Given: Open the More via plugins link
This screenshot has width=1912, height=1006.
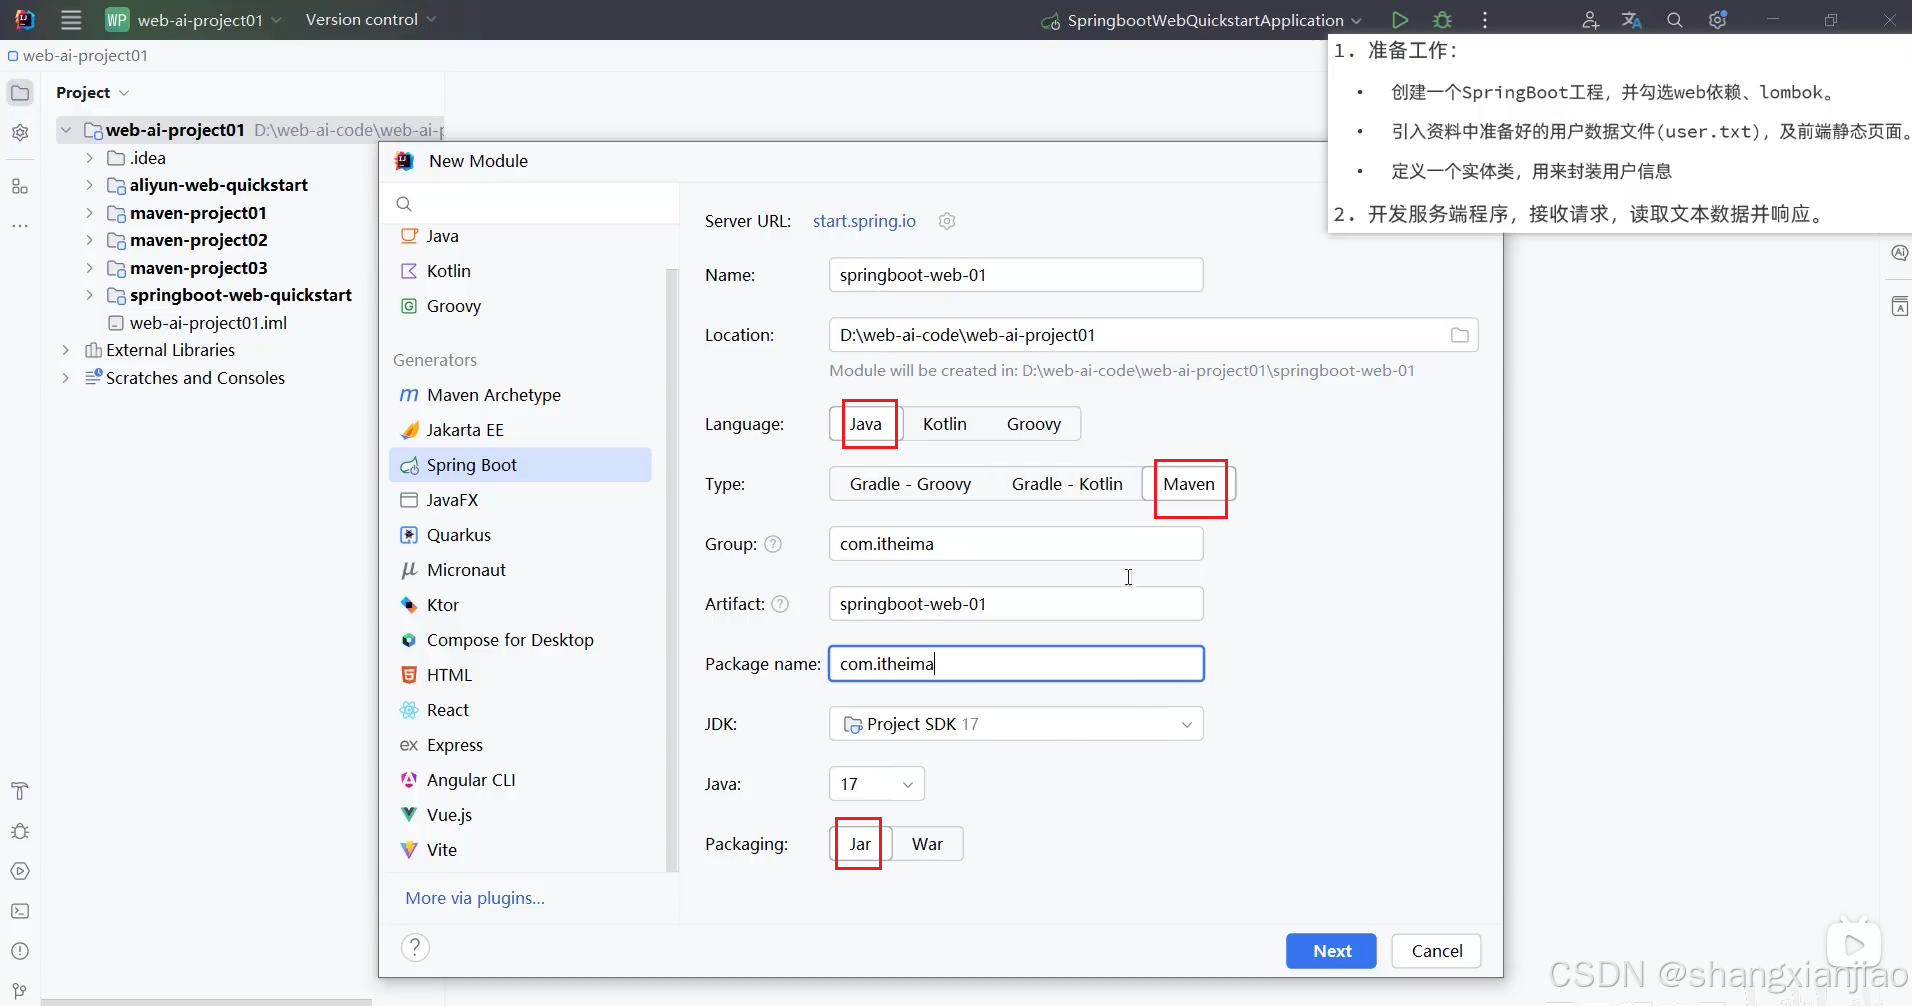Looking at the screenshot, I should [x=475, y=898].
